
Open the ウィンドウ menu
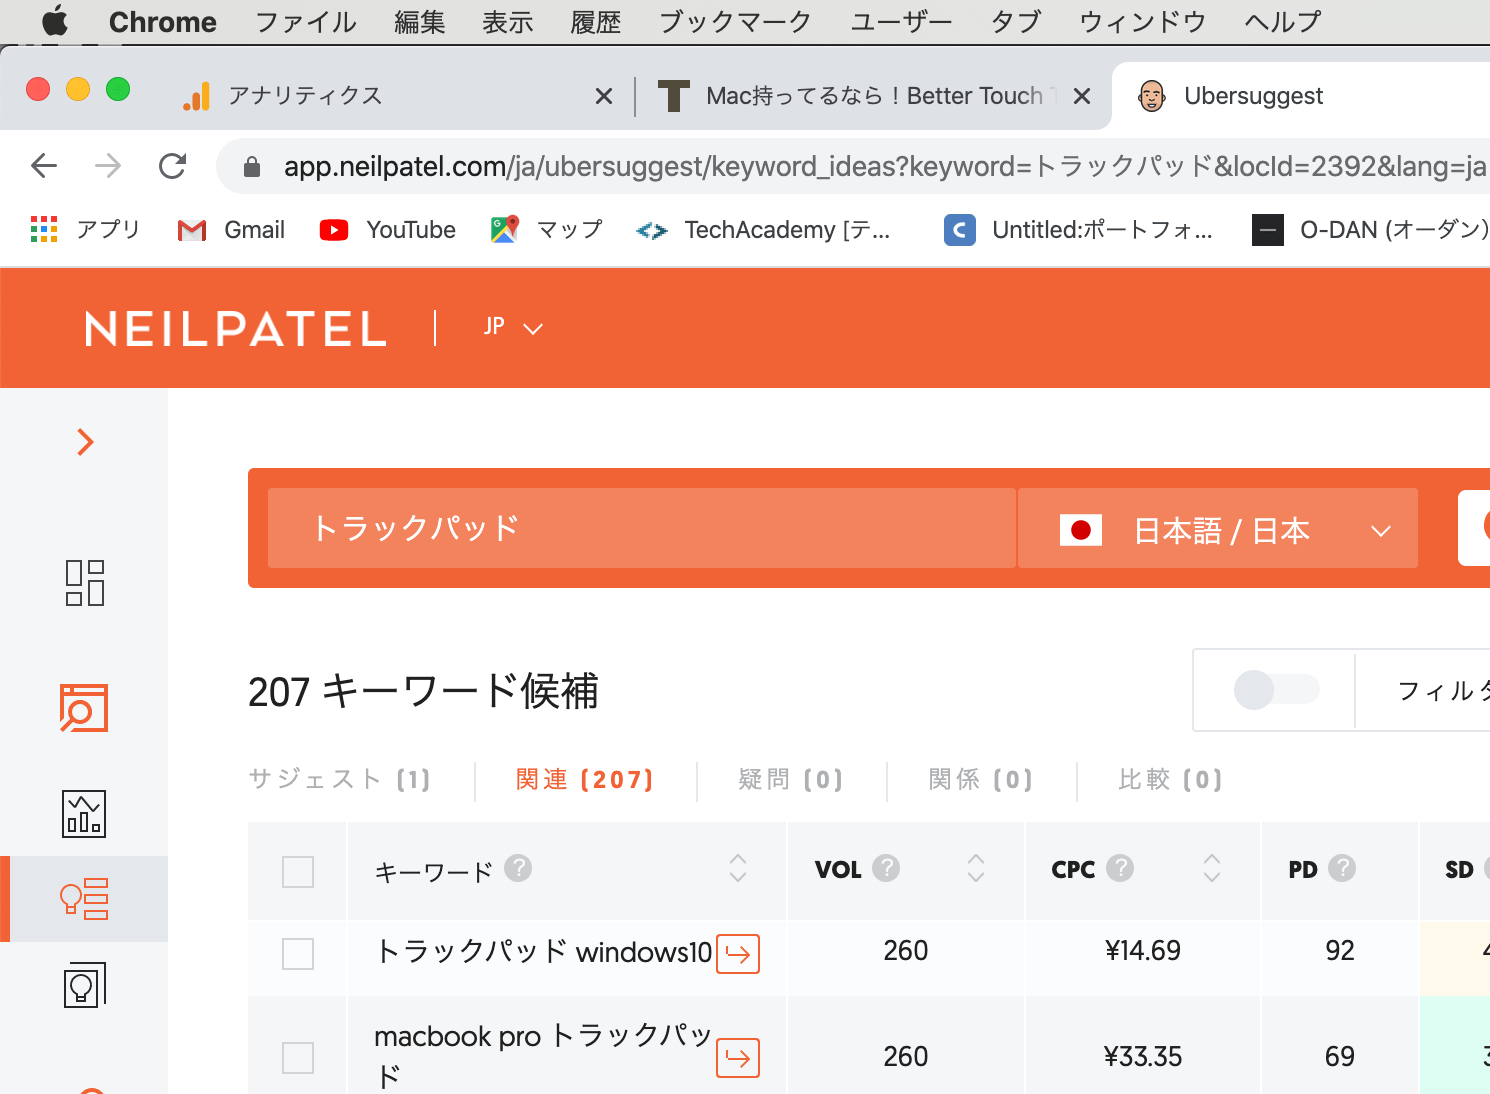(x=1142, y=22)
